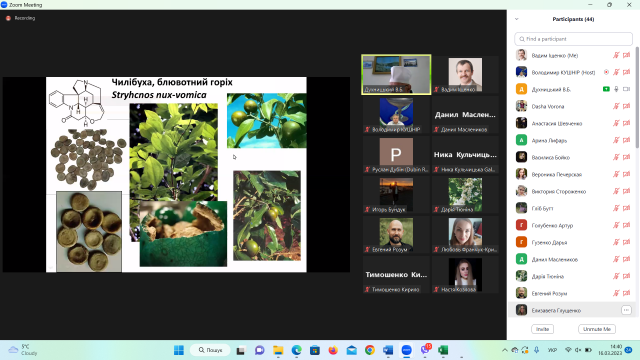
Task: Click the muted microphone icon for Вадим Іщенко (Me)
Action: (616, 55)
